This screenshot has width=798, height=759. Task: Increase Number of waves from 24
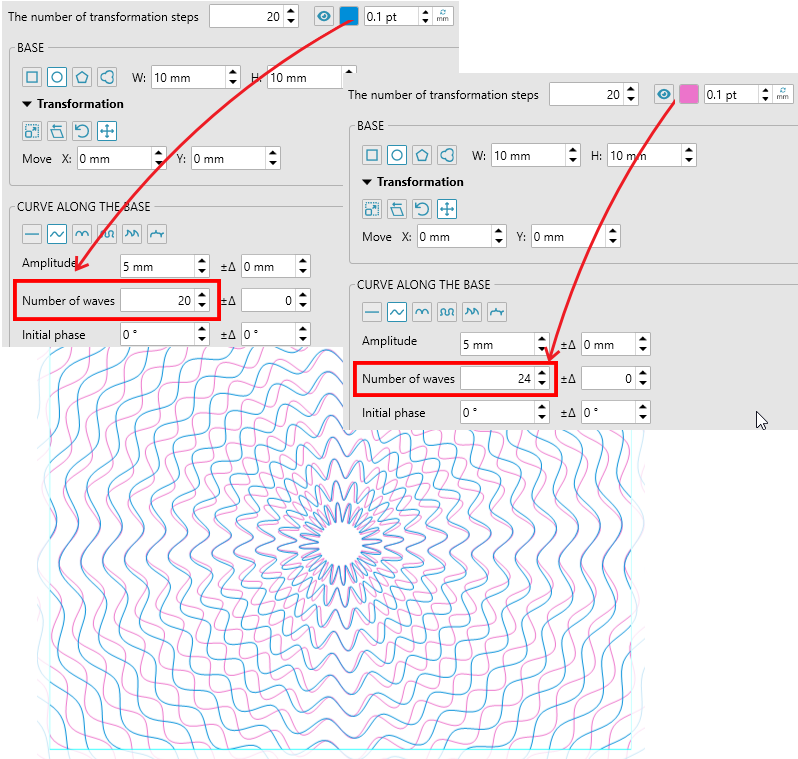542,373
